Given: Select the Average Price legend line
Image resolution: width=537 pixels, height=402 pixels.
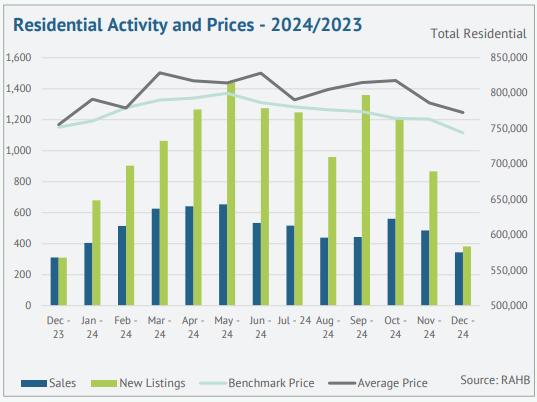Looking at the screenshot, I should pos(342,383).
